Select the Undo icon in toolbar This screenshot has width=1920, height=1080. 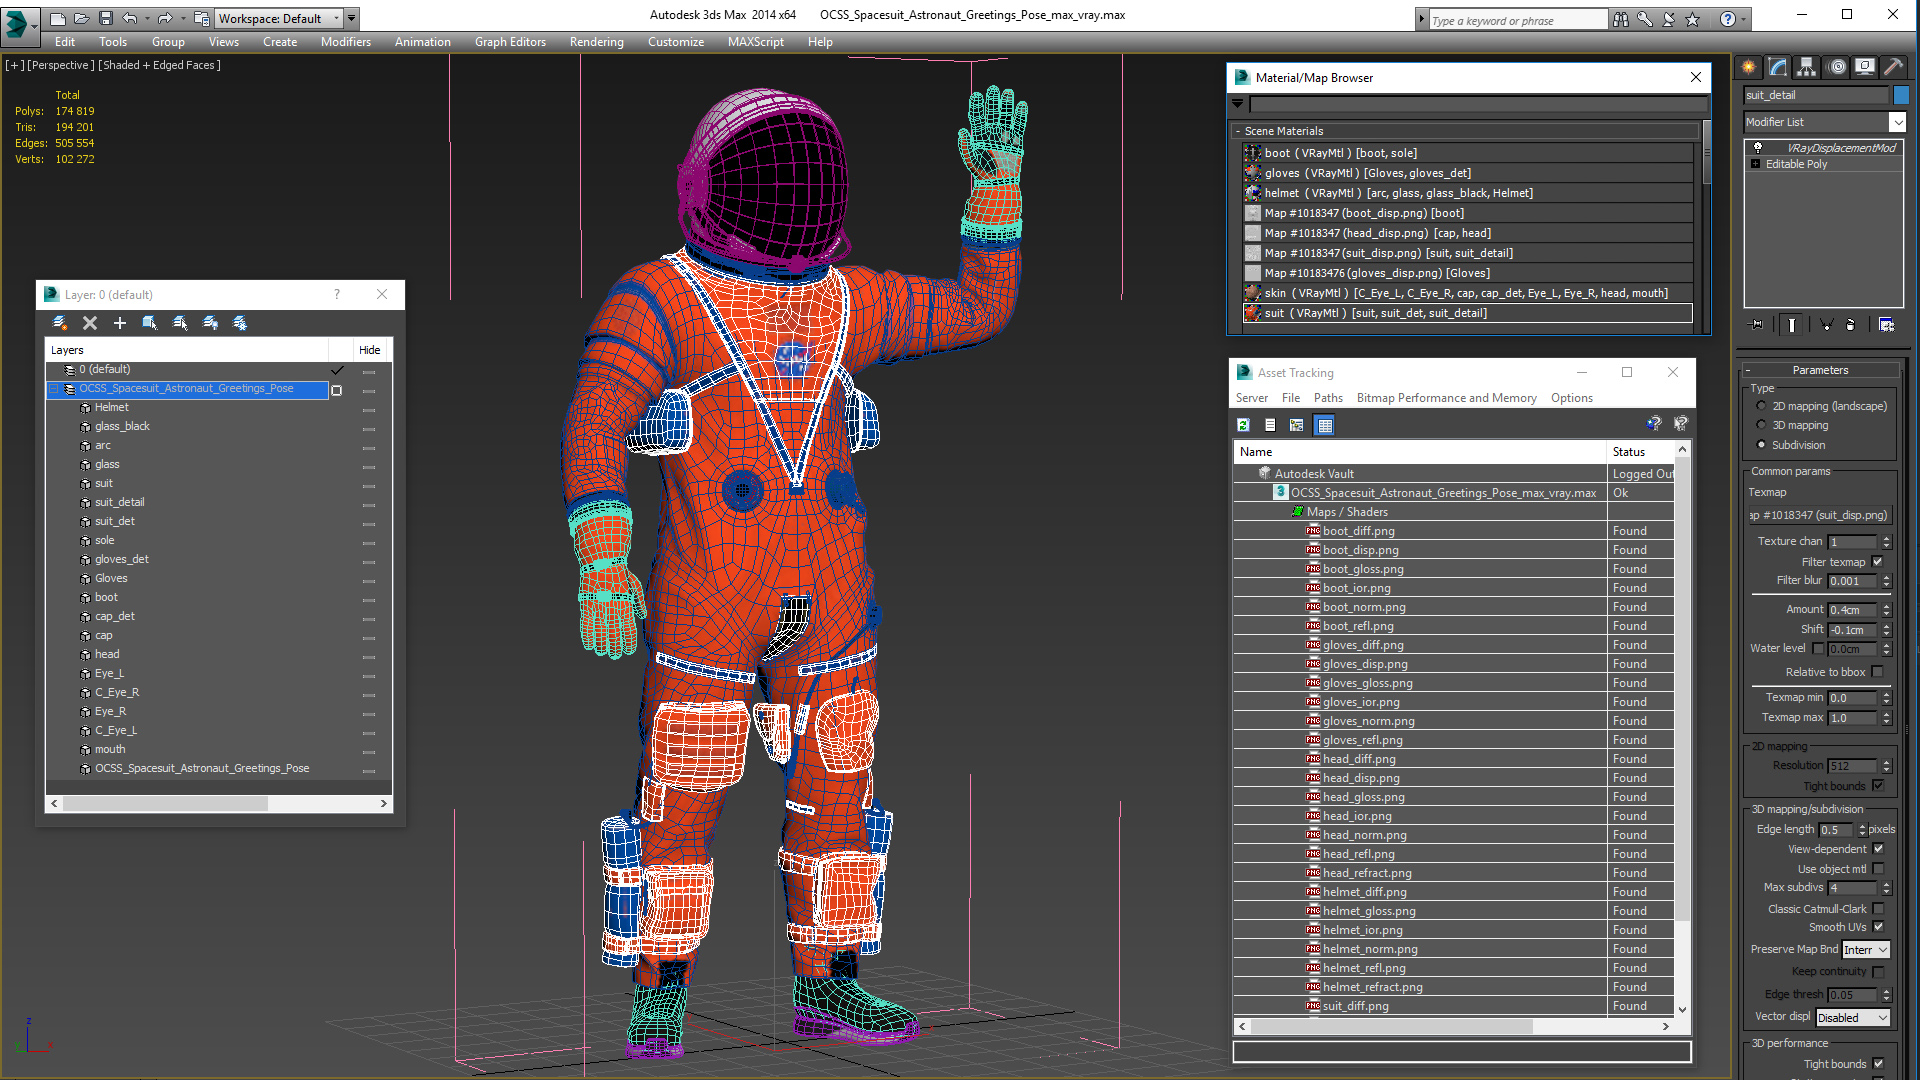tap(131, 17)
